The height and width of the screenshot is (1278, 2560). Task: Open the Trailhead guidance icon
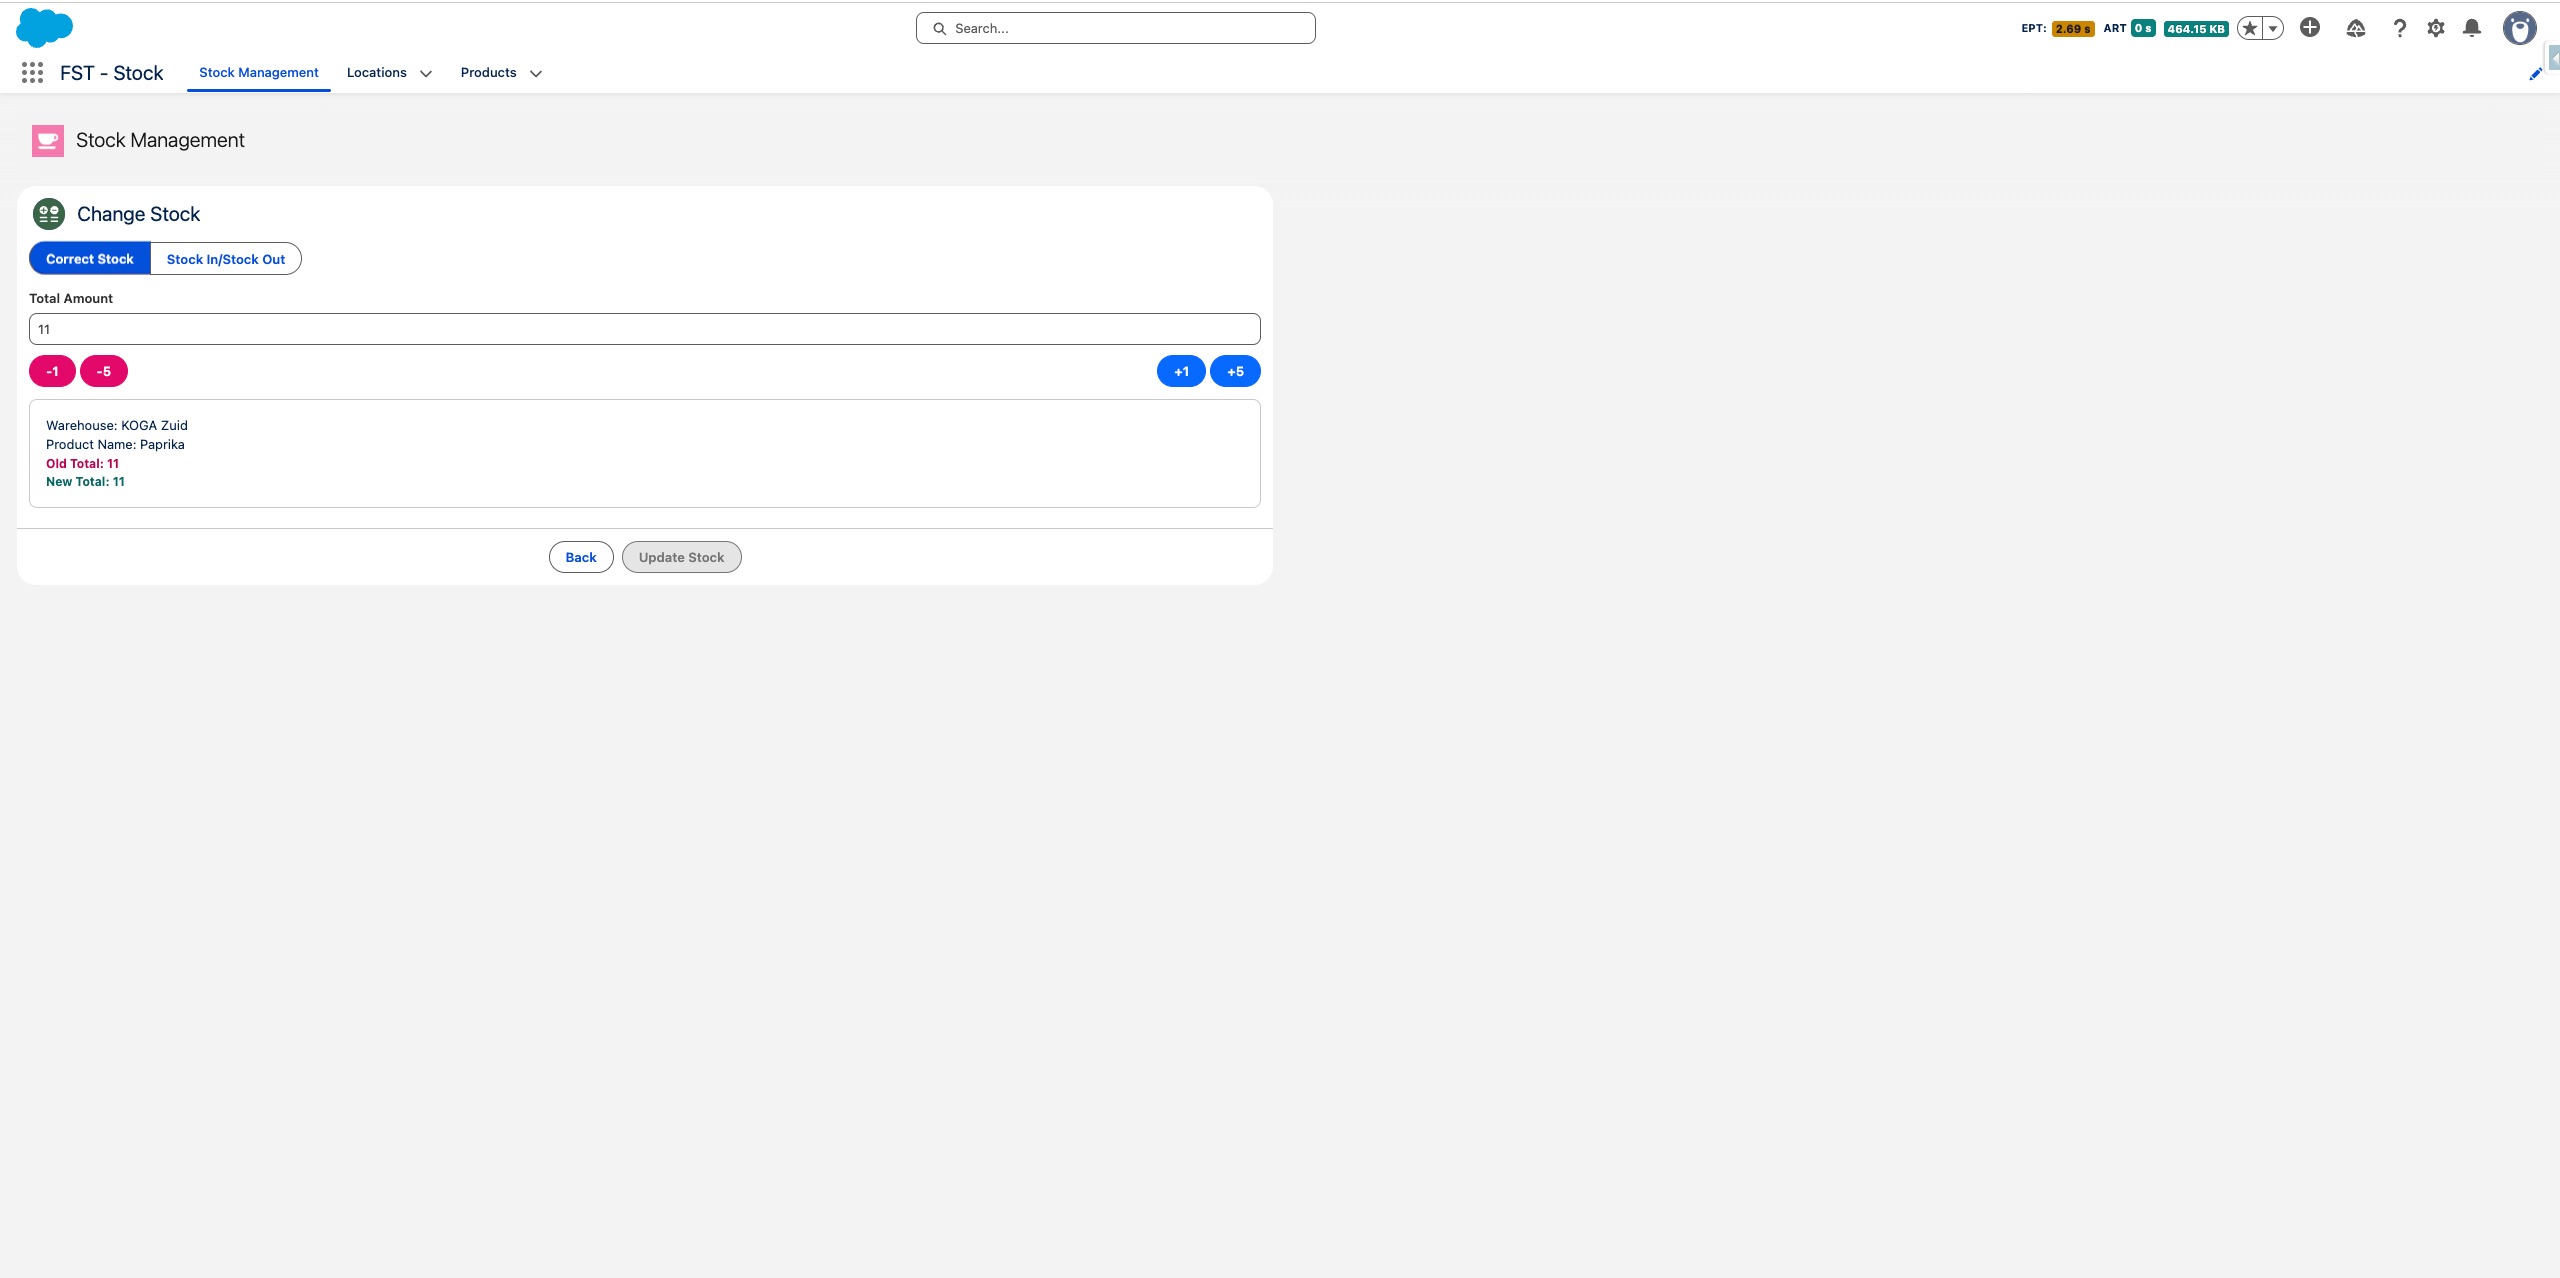pos(2356,28)
